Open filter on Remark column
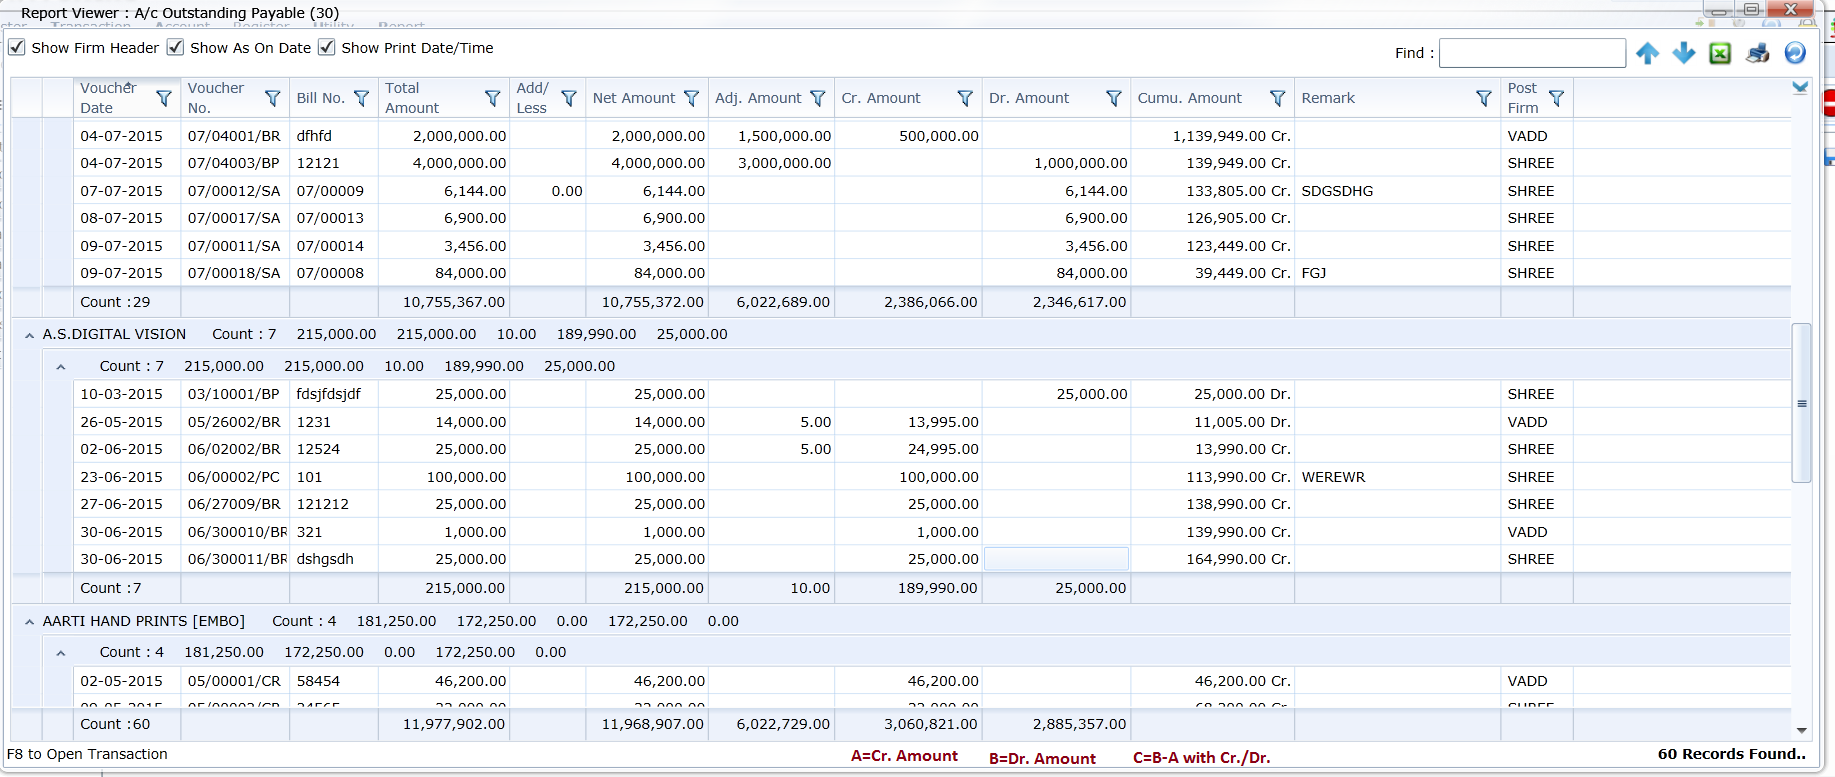Image resolution: width=1835 pixels, height=777 pixels. point(1484,98)
